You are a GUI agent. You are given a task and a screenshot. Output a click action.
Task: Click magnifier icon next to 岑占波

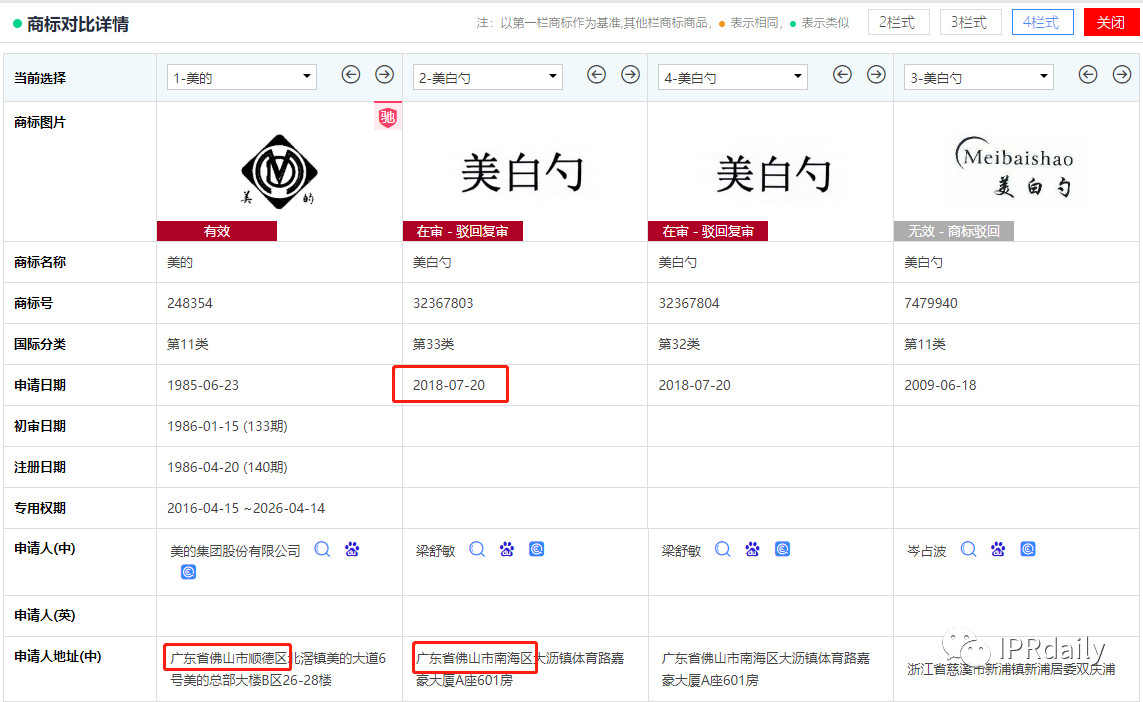pyautogui.click(x=968, y=550)
